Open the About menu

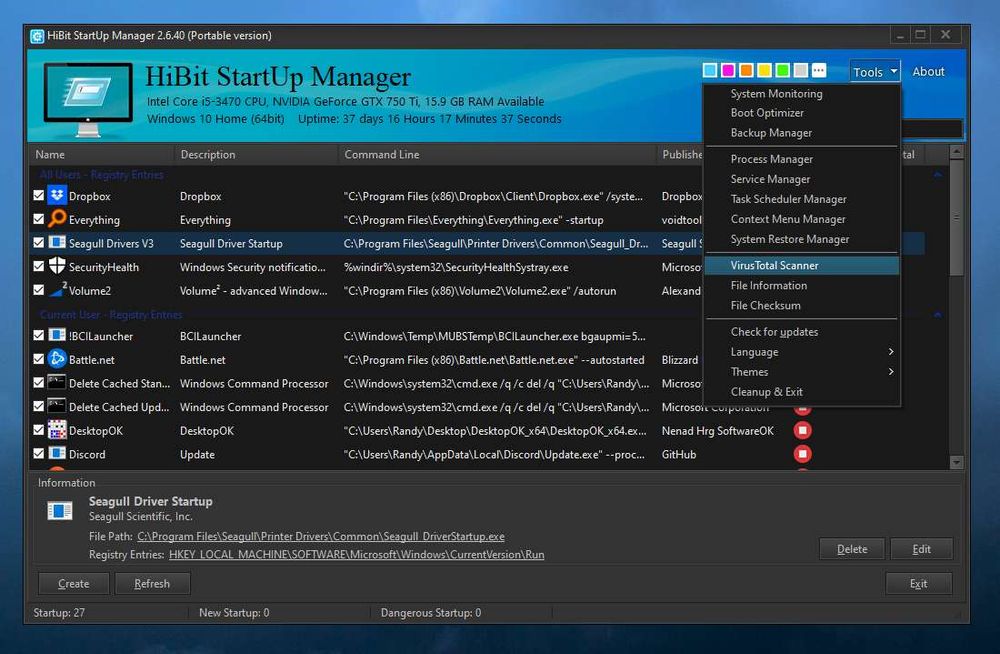(x=928, y=71)
